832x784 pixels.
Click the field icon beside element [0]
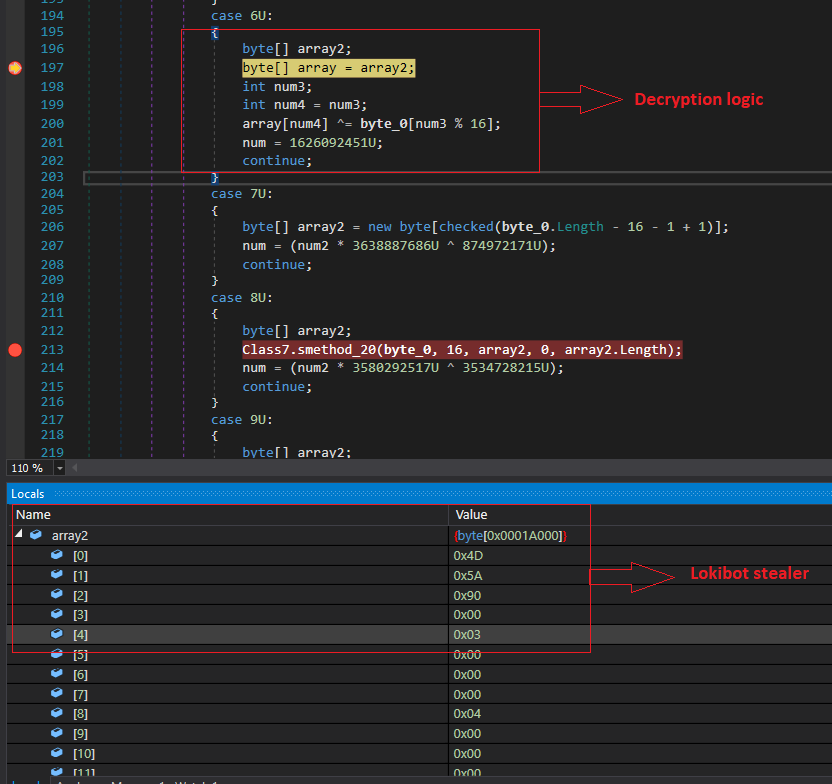(57, 555)
